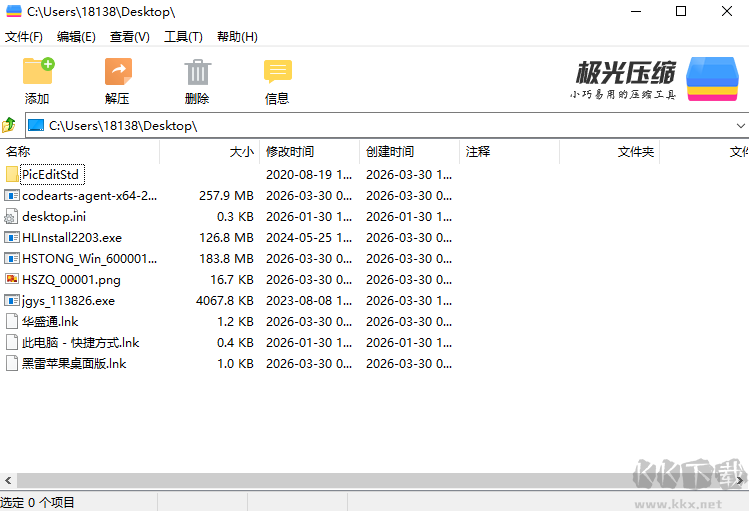Expand the address path dropdown arrow
Image resolution: width=749 pixels, height=511 pixels.
click(740, 126)
